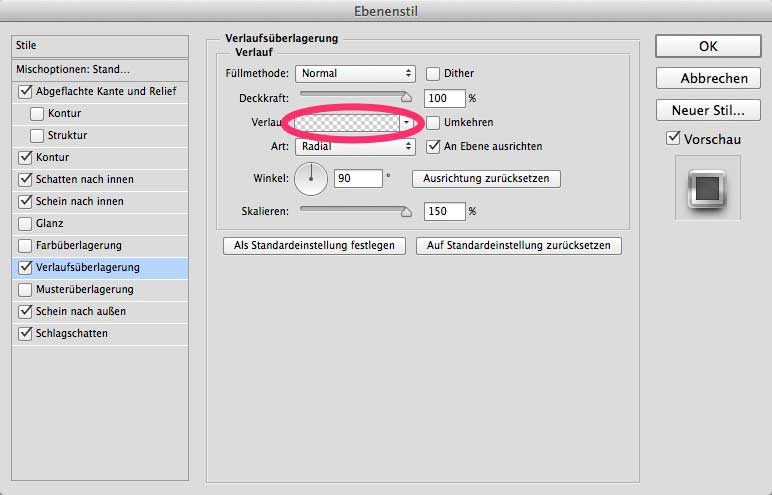Viewport: 772px width, 495px height.
Task: Open the Stile list entry
Action: tap(100, 45)
